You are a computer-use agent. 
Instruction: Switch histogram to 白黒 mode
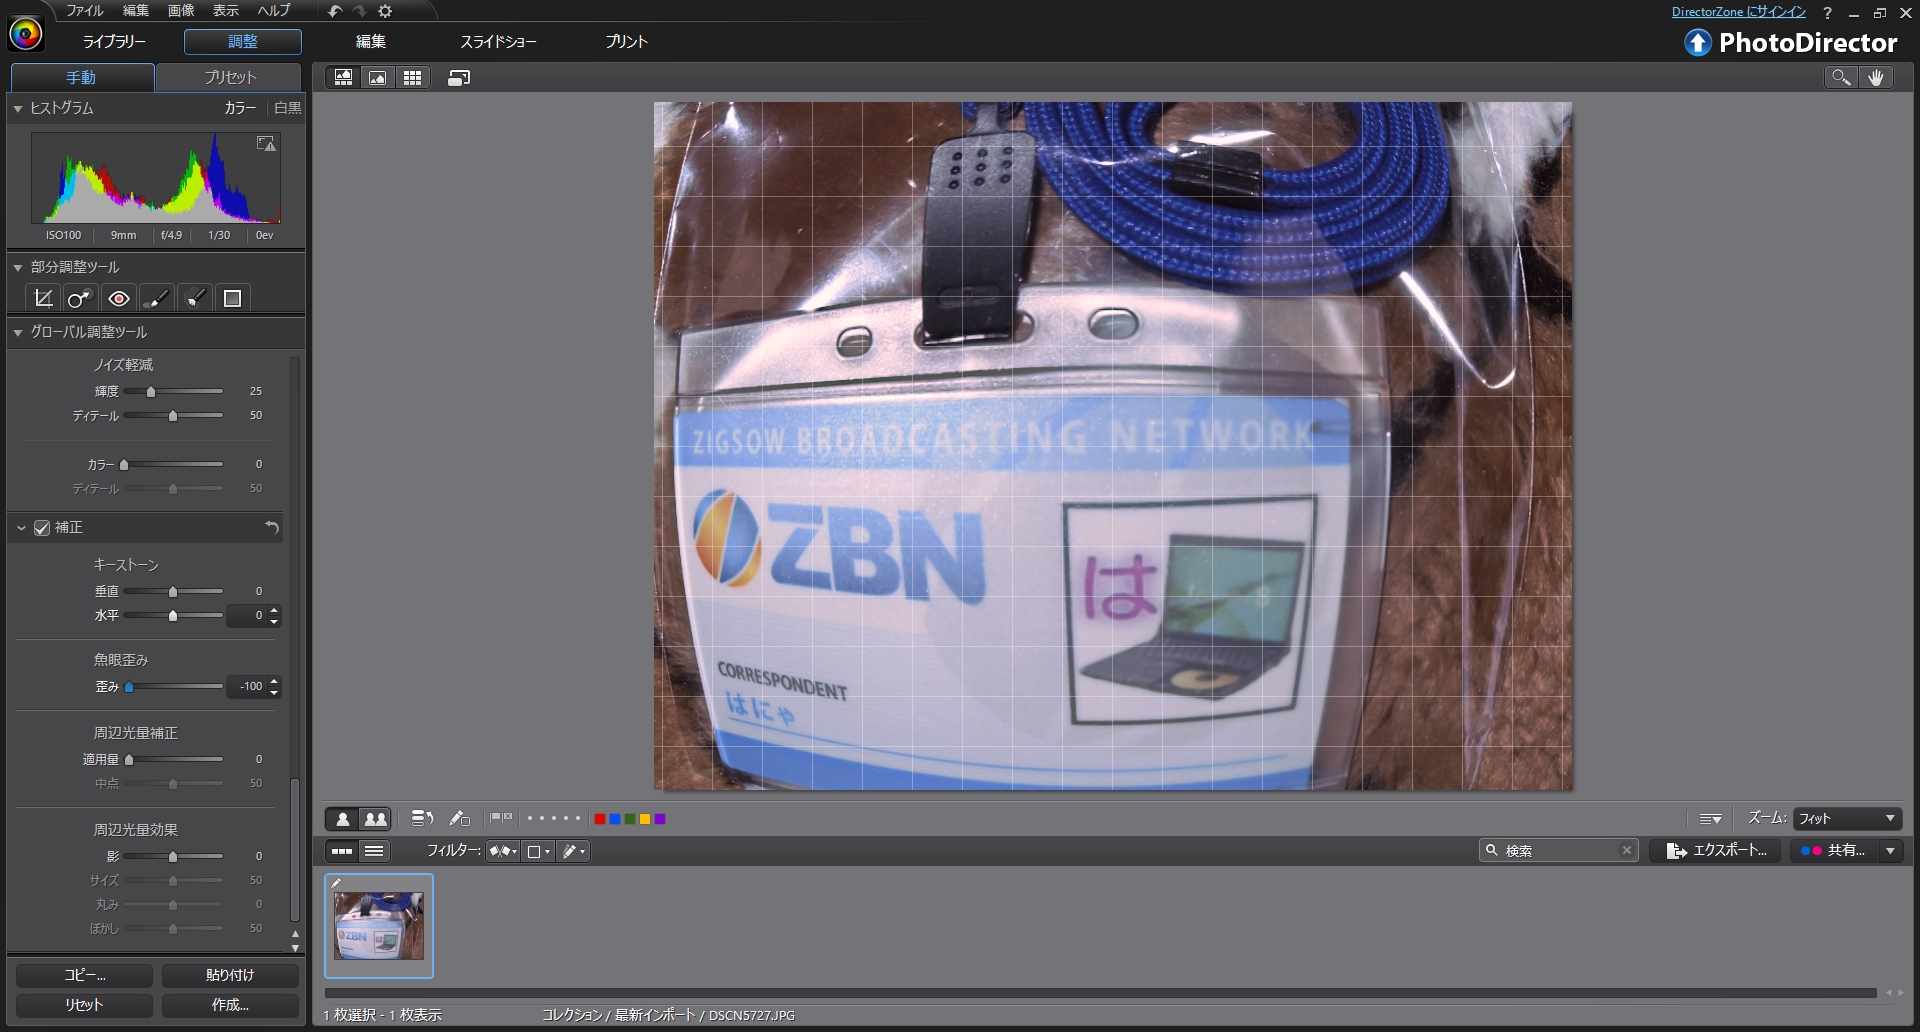pos(288,108)
